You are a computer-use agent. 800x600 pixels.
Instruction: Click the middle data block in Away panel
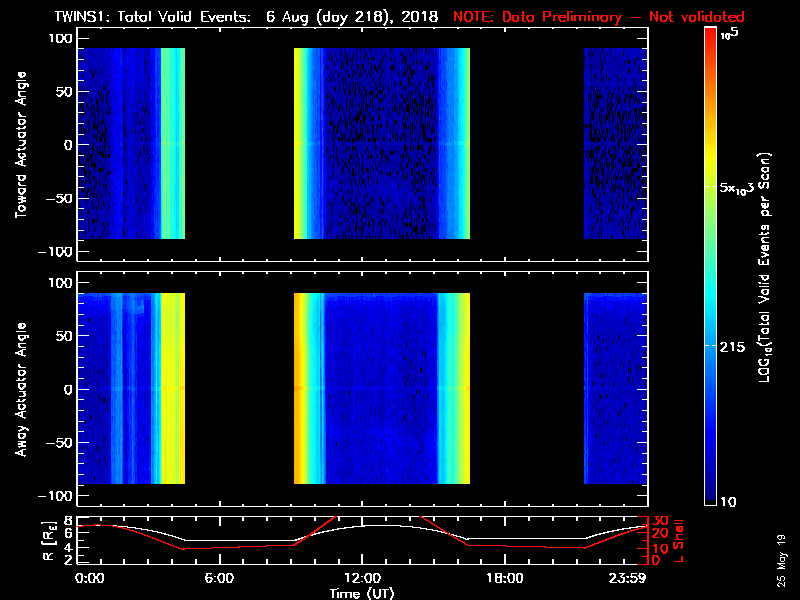pos(381,388)
